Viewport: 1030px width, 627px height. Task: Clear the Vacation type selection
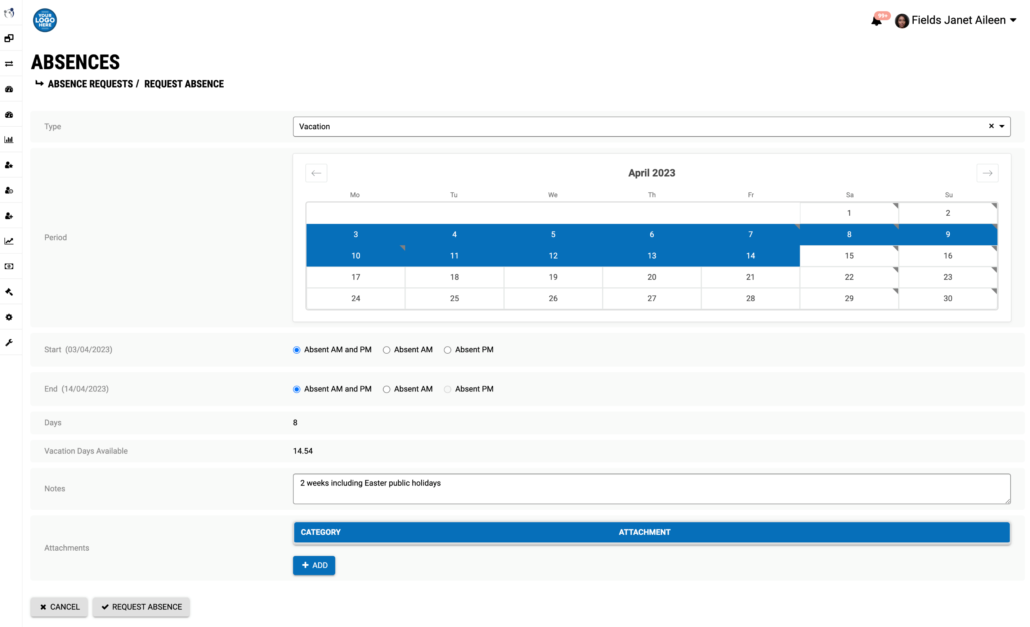click(x=991, y=126)
